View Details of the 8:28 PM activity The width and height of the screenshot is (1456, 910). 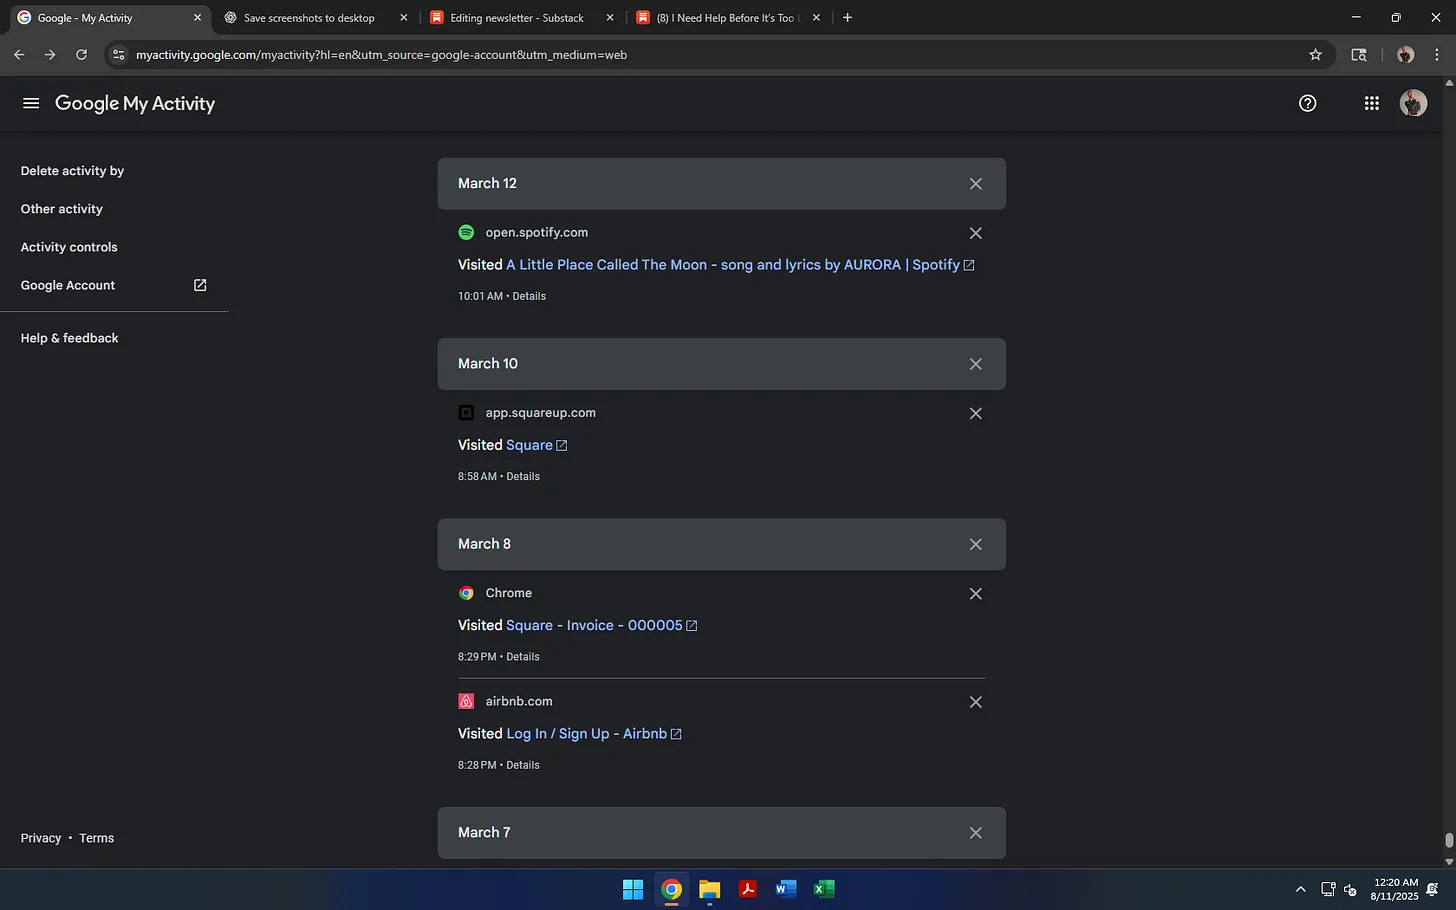(x=523, y=765)
